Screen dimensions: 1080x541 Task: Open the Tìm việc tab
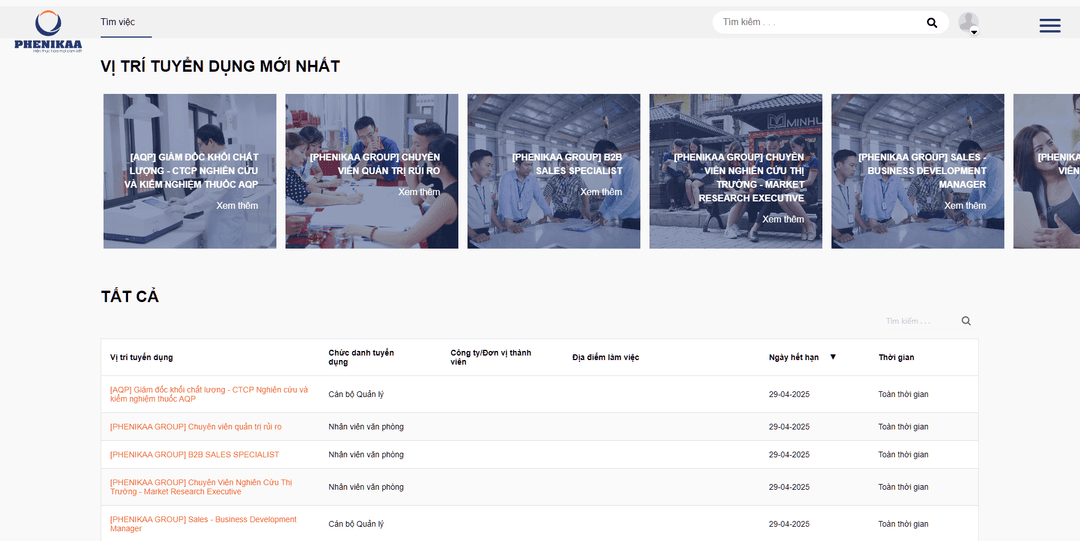click(118, 21)
